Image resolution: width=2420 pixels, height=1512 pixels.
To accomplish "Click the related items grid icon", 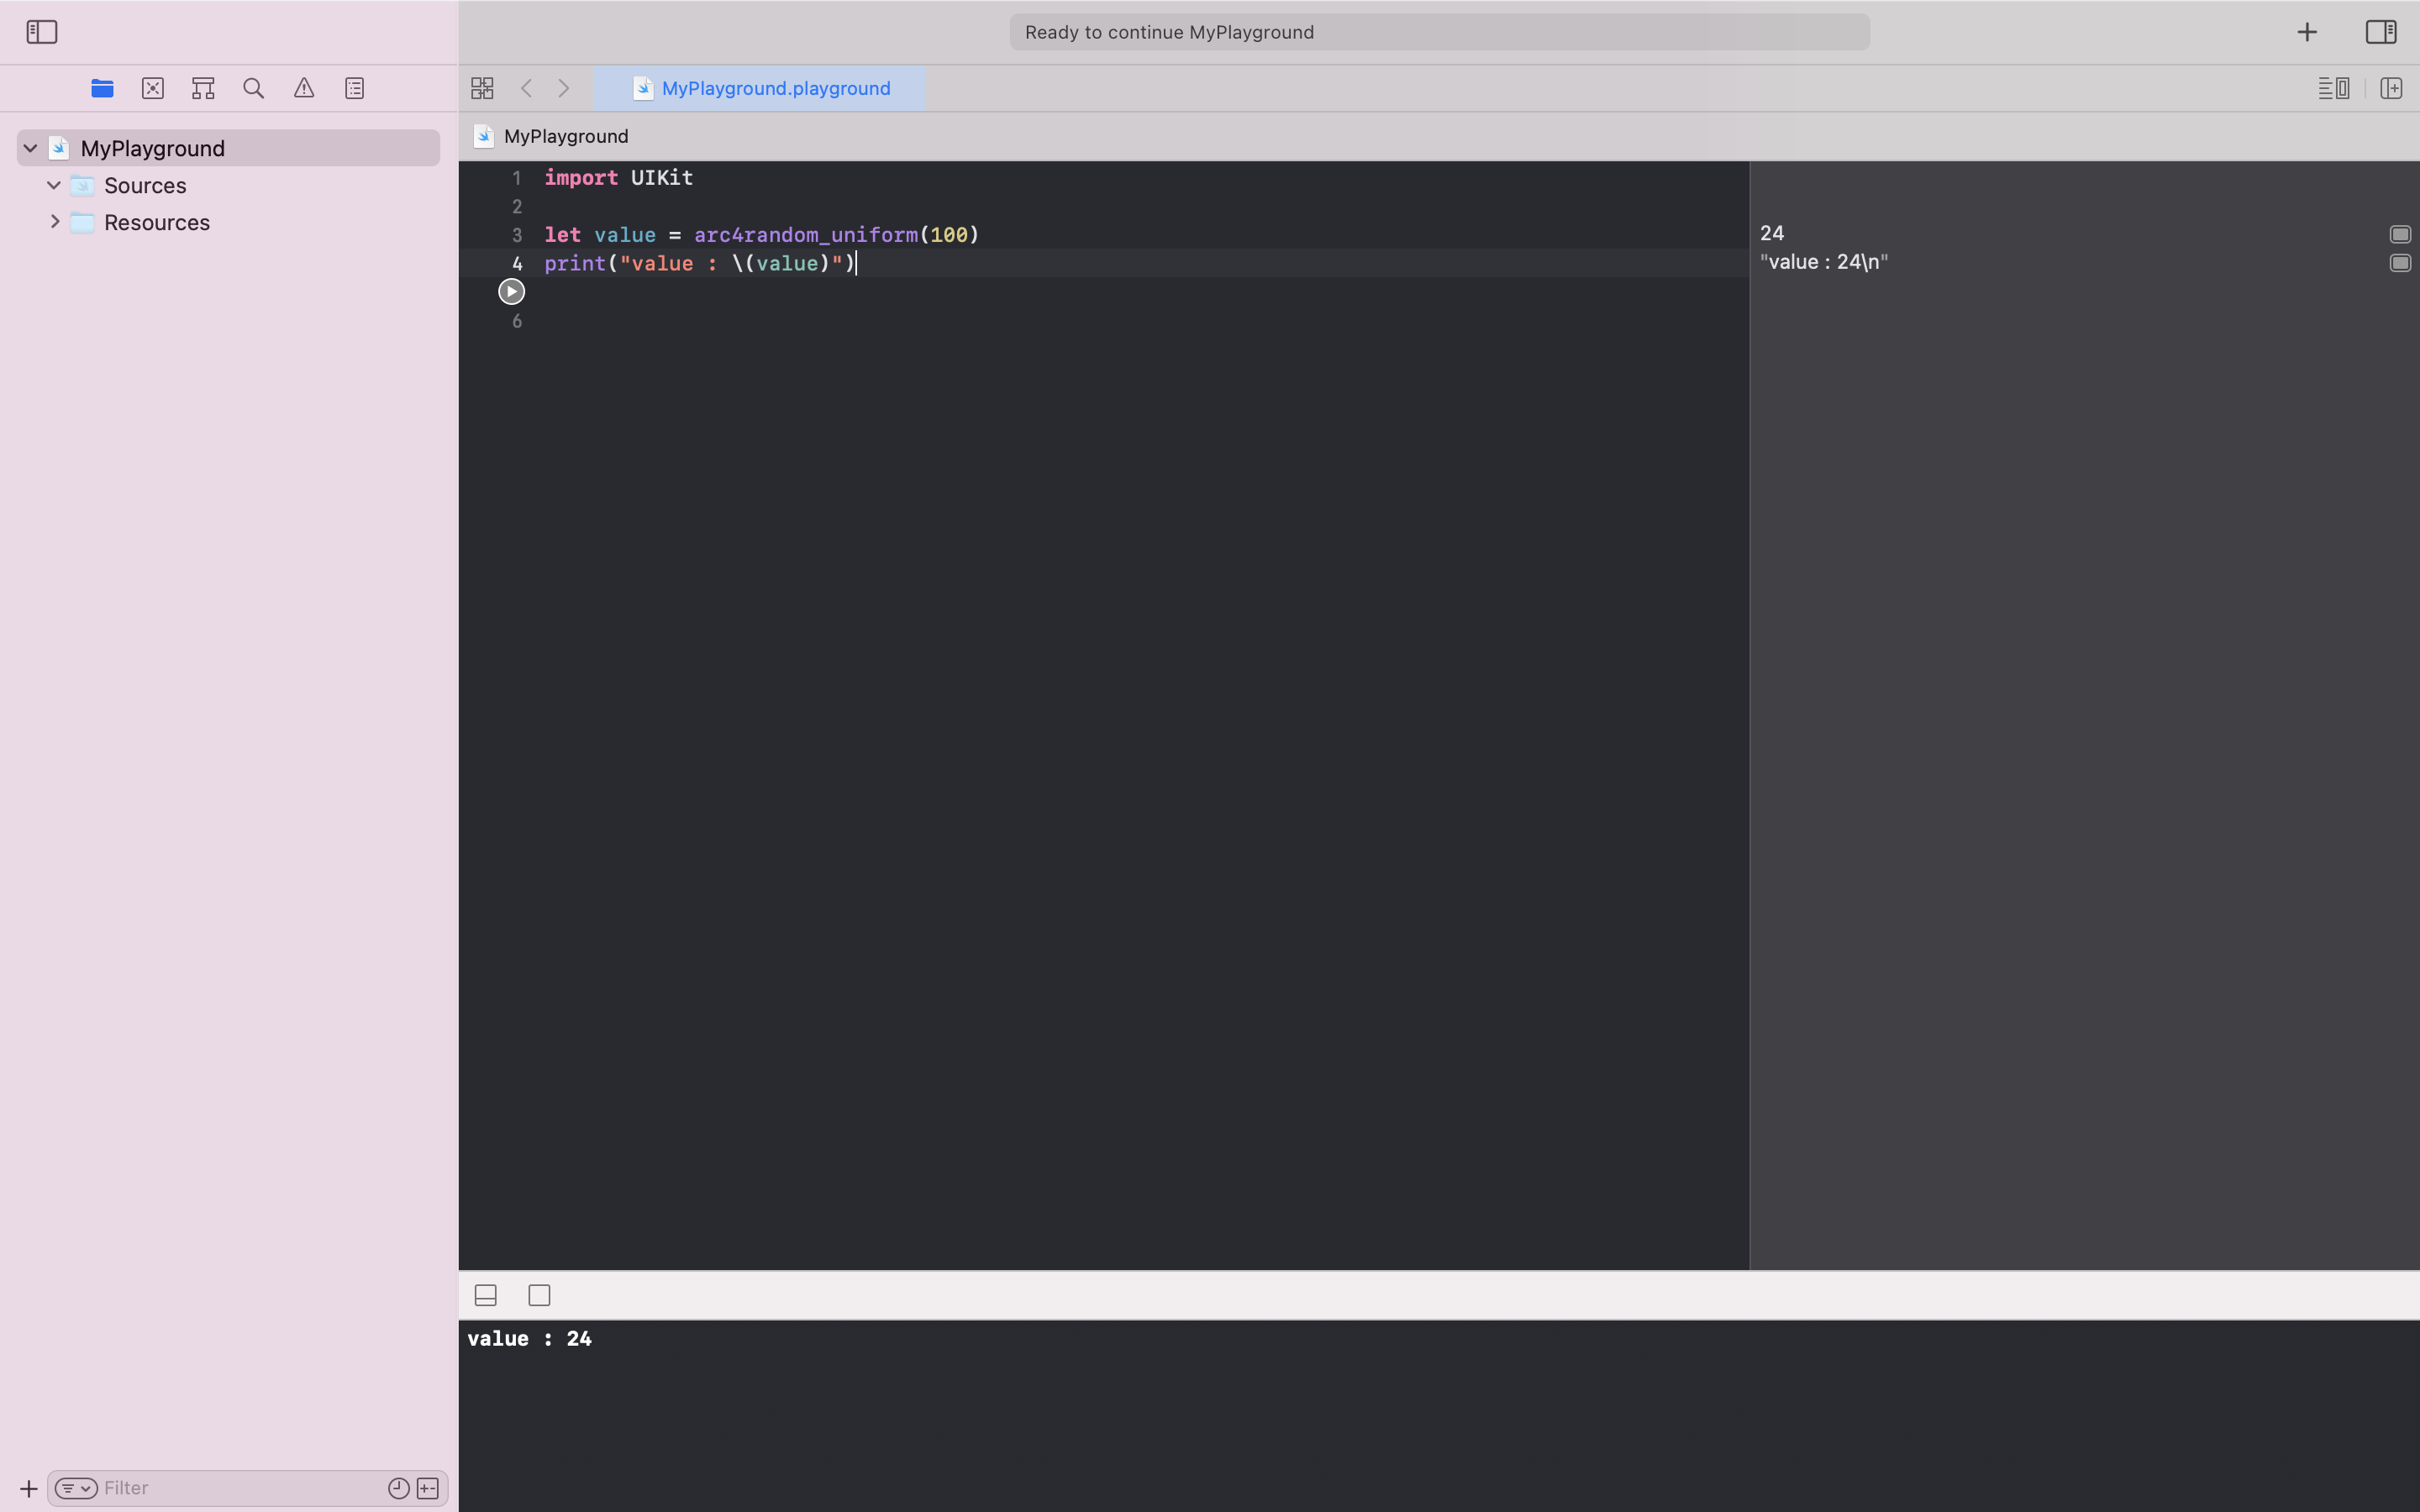I will click(x=482, y=88).
